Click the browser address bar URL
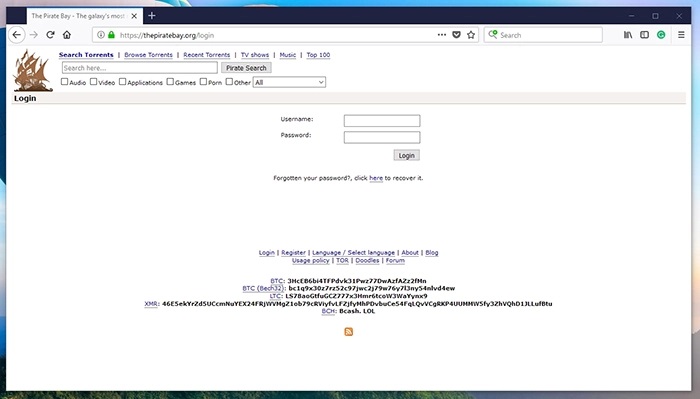 click(167, 35)
